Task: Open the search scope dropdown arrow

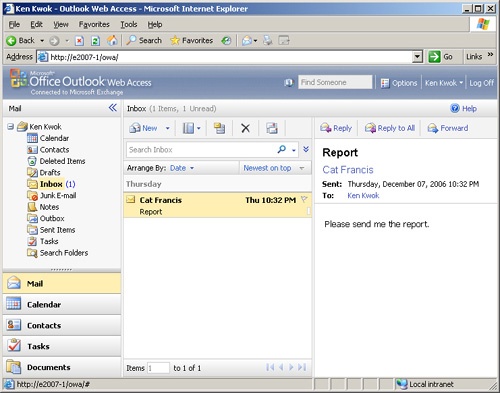Action: [x=294, y=150]
